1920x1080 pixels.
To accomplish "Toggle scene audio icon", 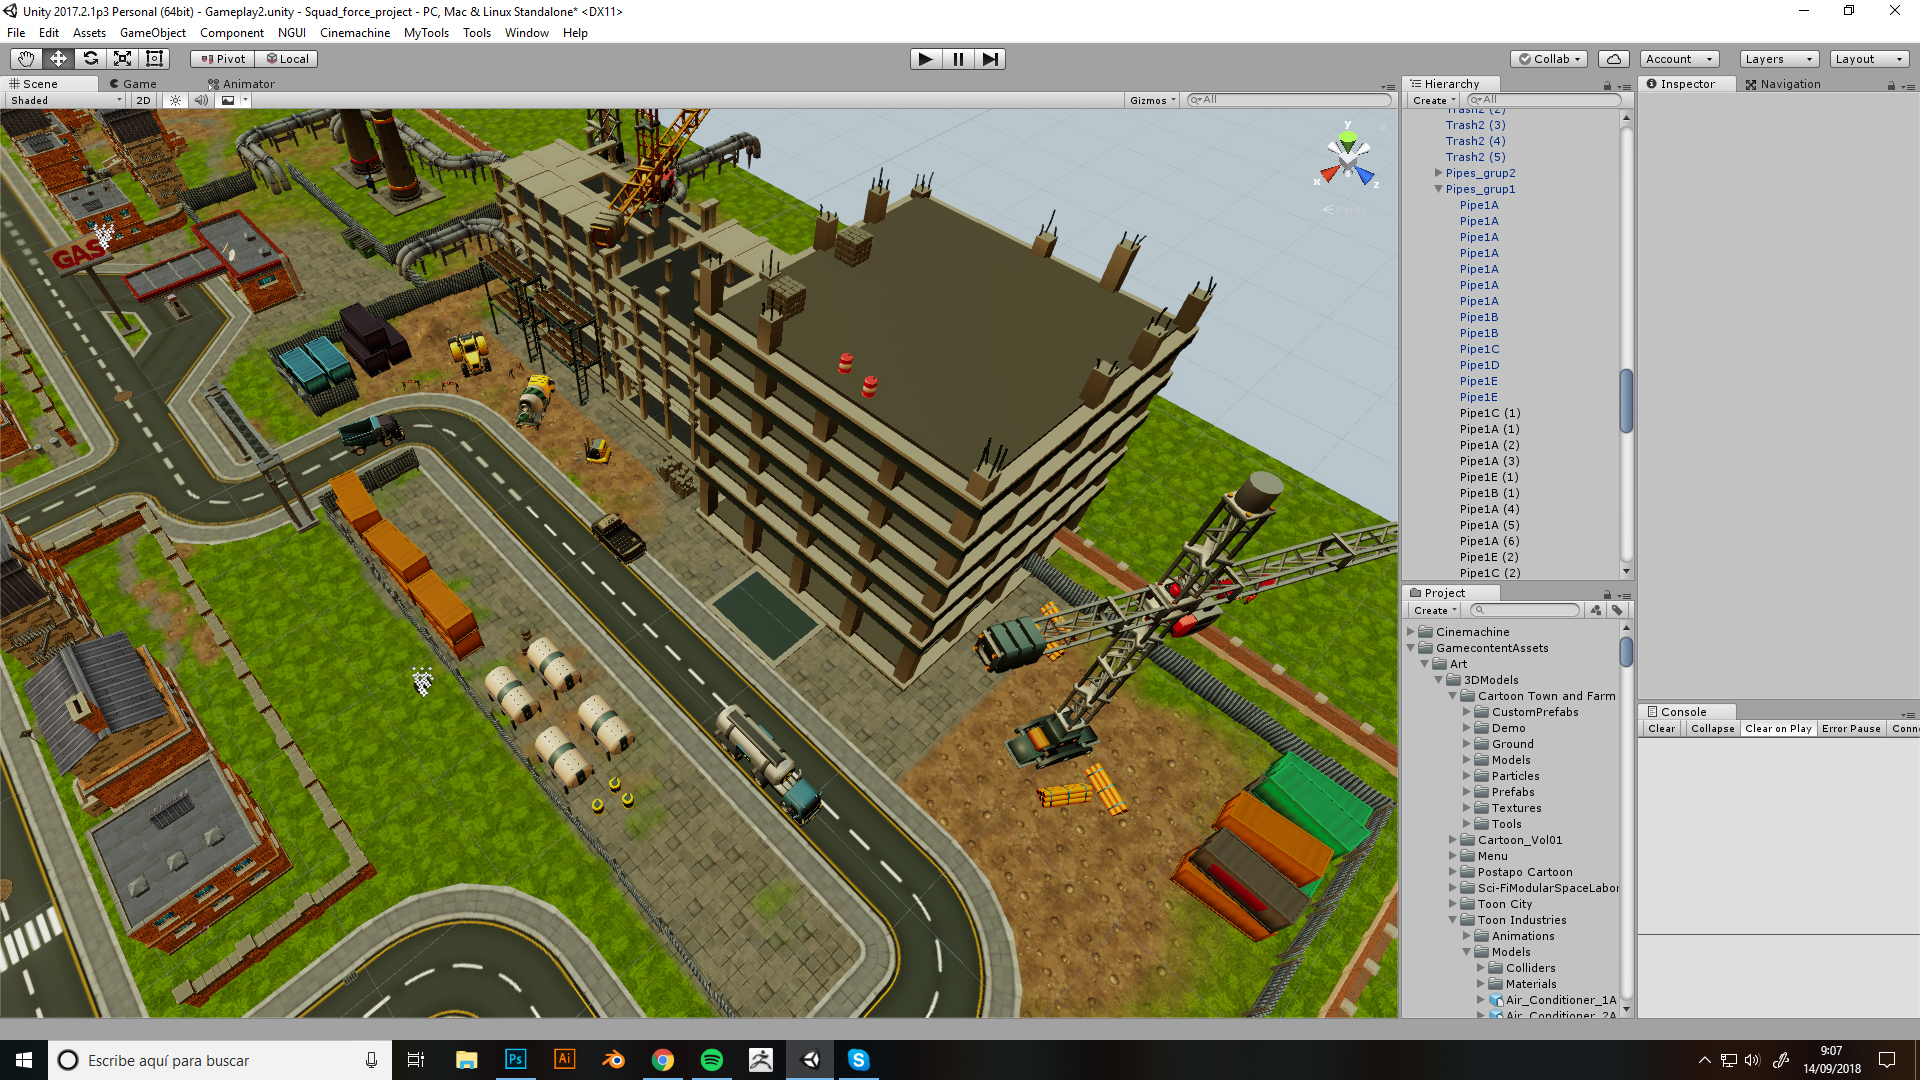I will (201, 100).
